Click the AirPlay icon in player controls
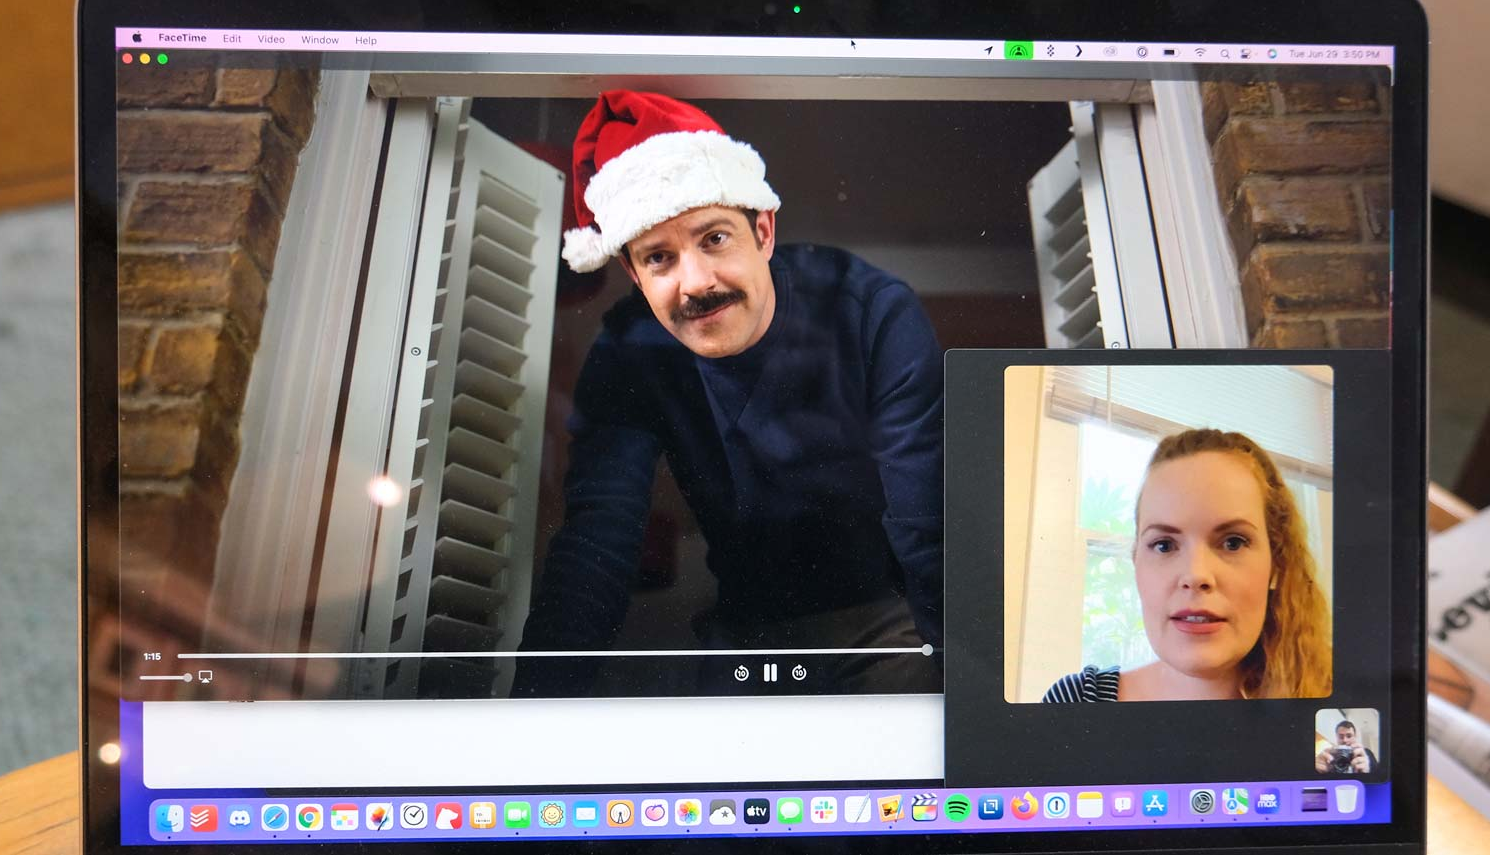The height and width of the screenshot is (856, 1490). tap(205, 677)
